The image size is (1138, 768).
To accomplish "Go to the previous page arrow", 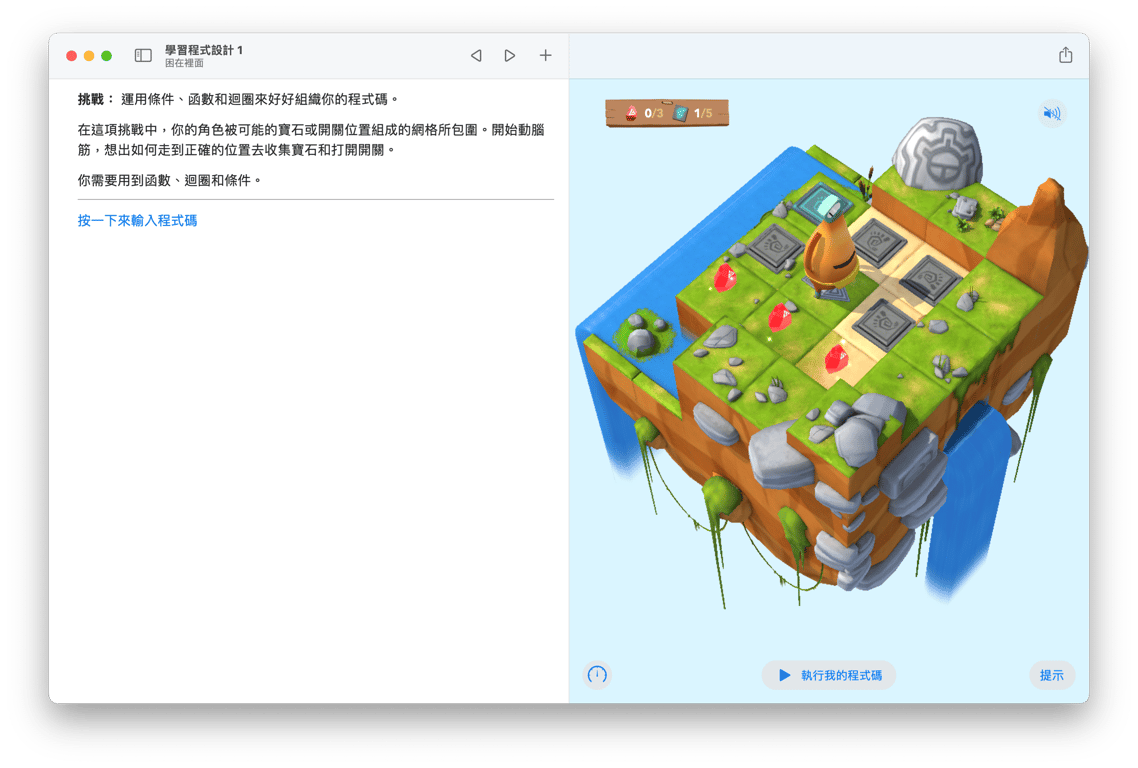I will [476, 55].
